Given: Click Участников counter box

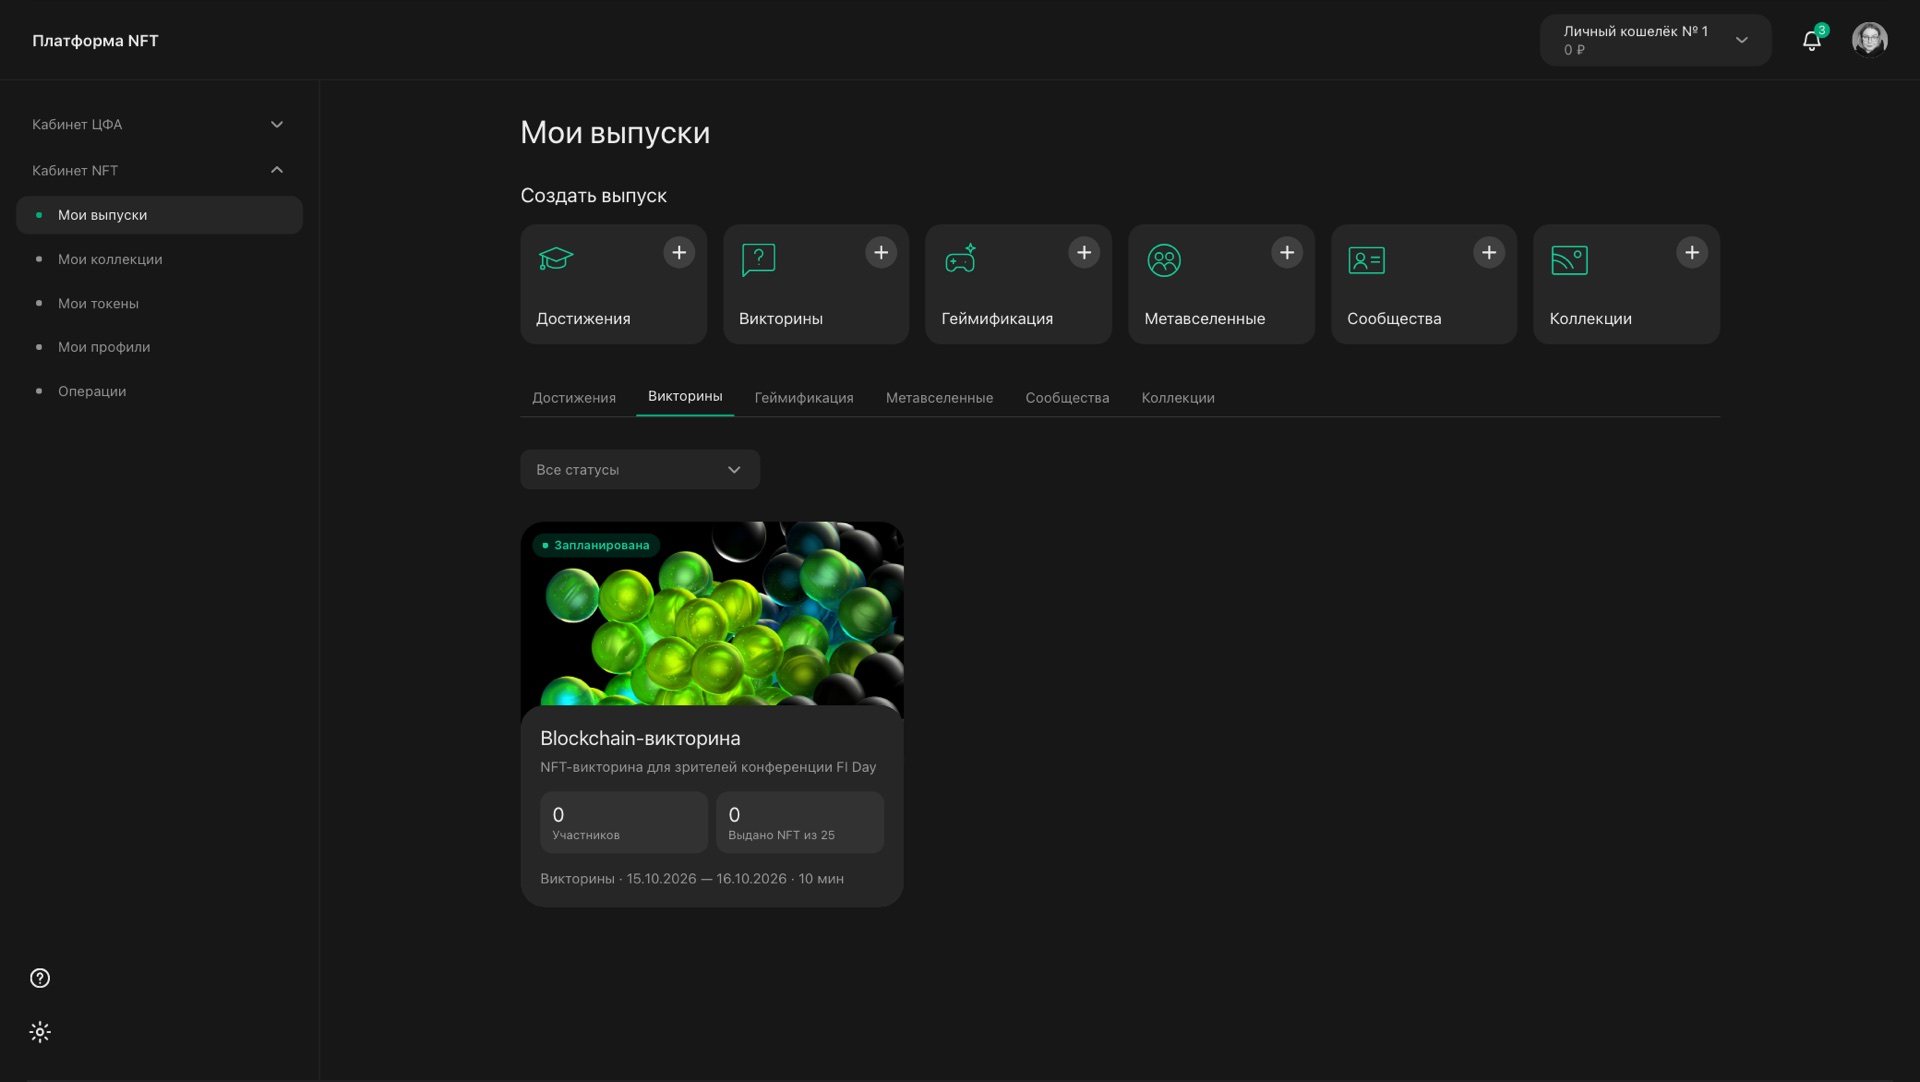Looking at the screenshot, I should coord(624,822).
